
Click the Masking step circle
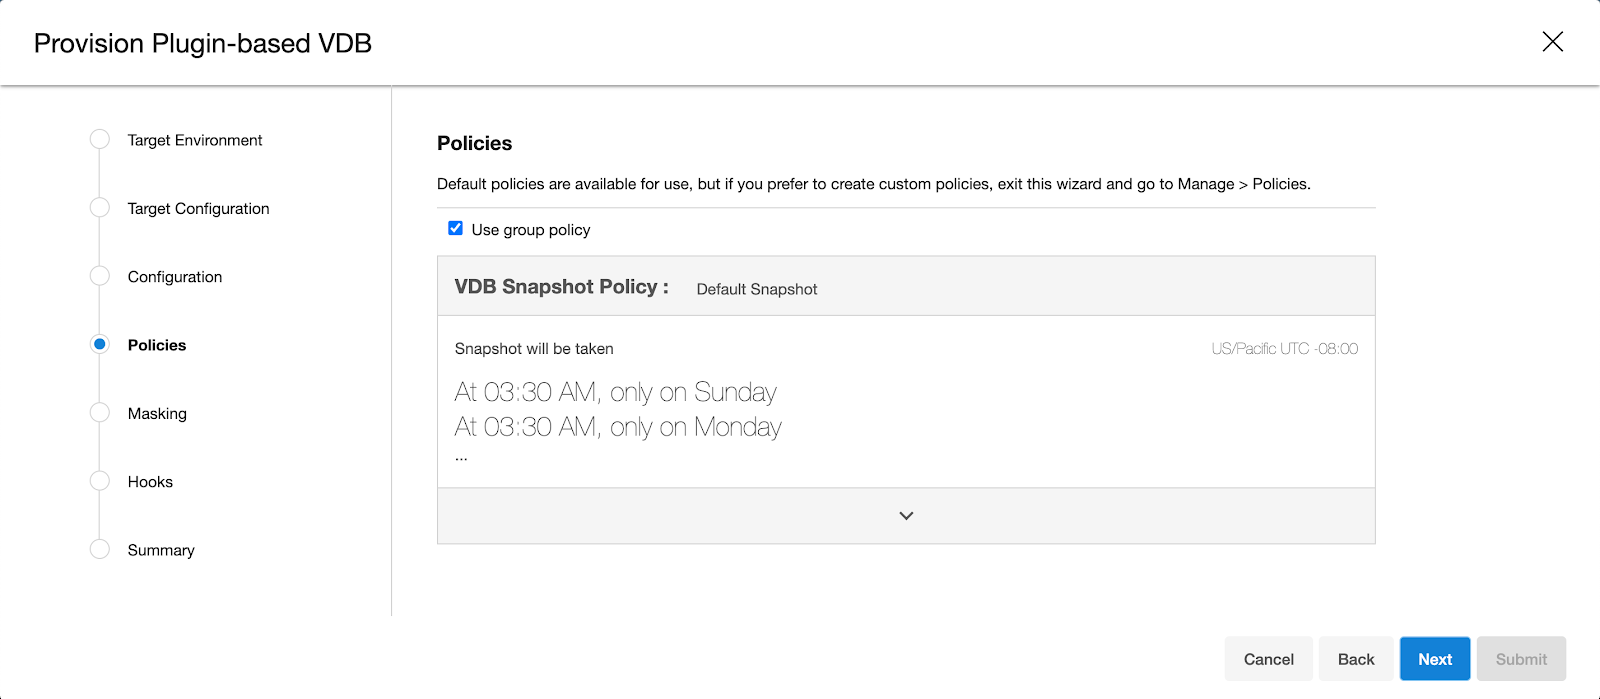100,413
